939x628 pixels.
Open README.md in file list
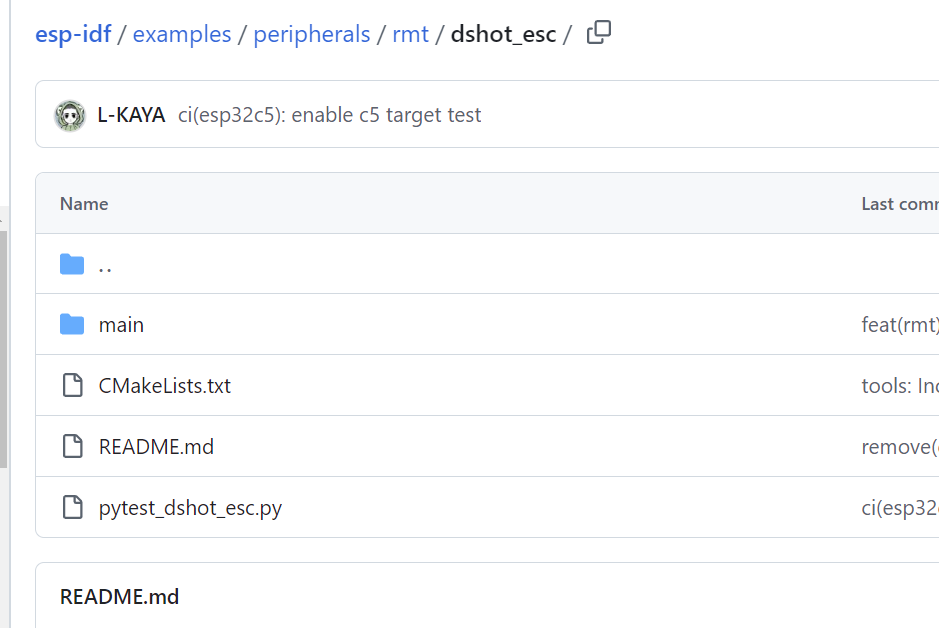[x=156, y=447]
